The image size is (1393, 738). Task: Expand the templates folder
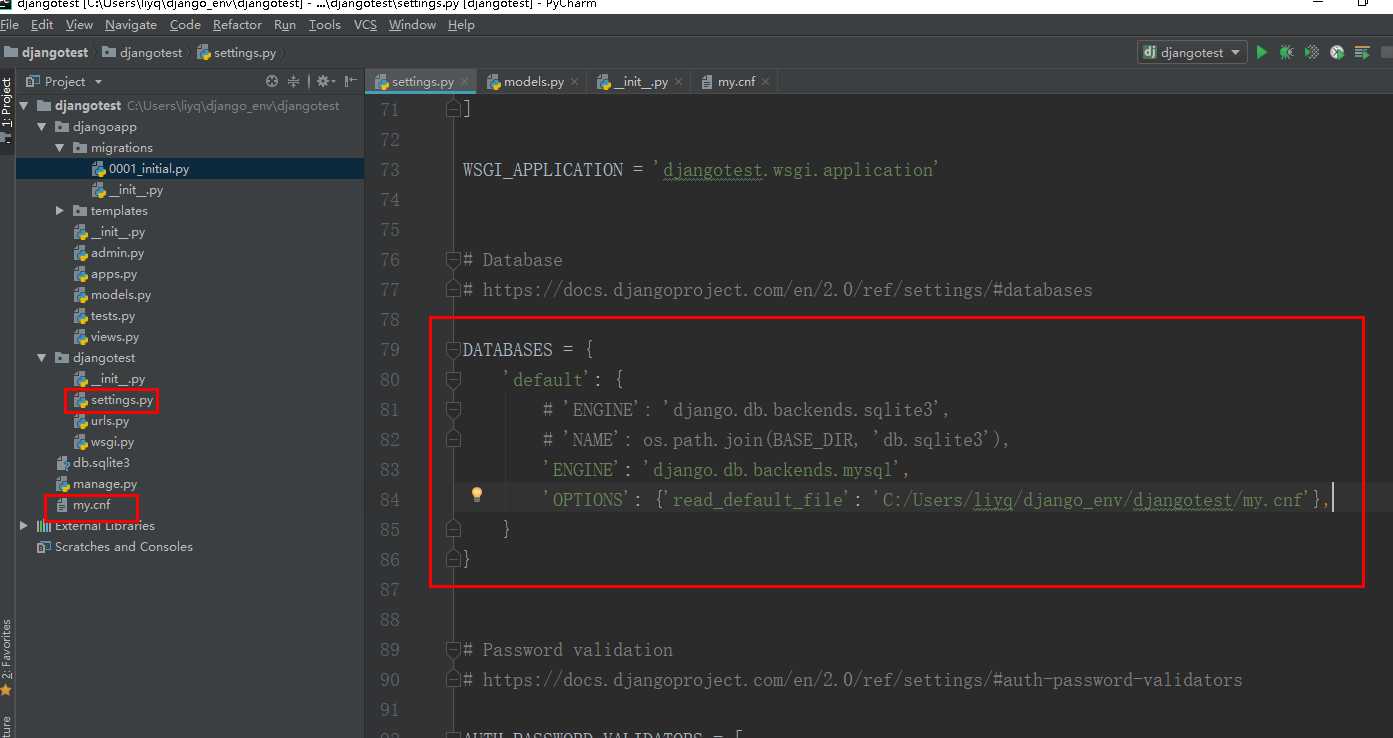tap(60, 211)
